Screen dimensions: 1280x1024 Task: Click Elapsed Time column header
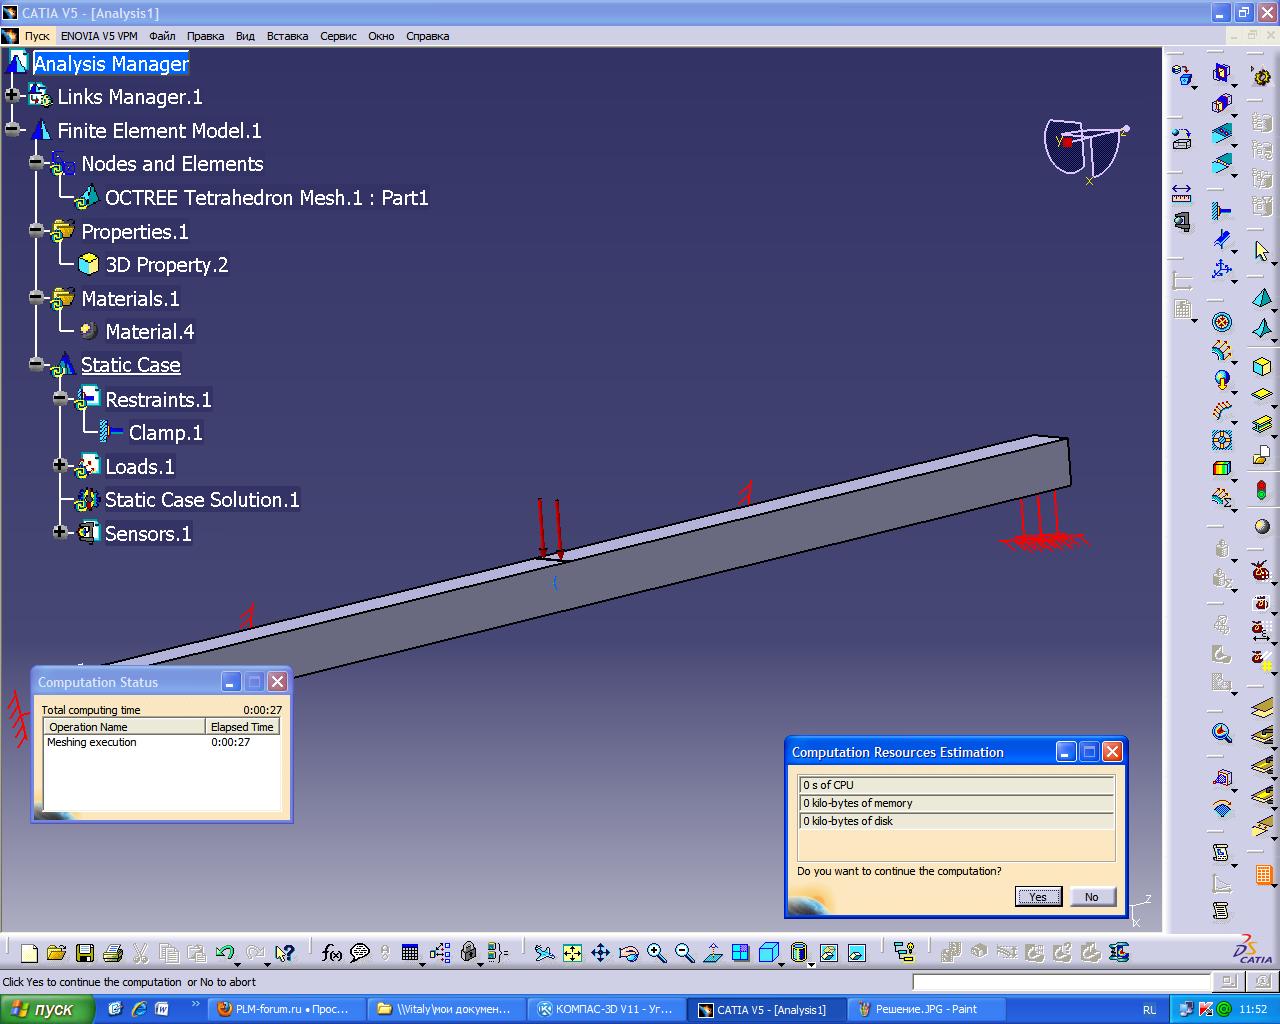(x=242, y=727)
